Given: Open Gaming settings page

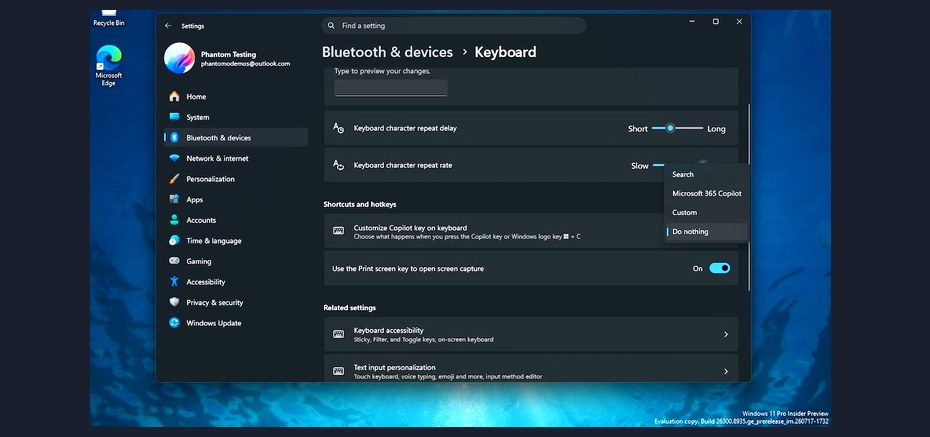Looking at the screenshot, I should [236, 261].
